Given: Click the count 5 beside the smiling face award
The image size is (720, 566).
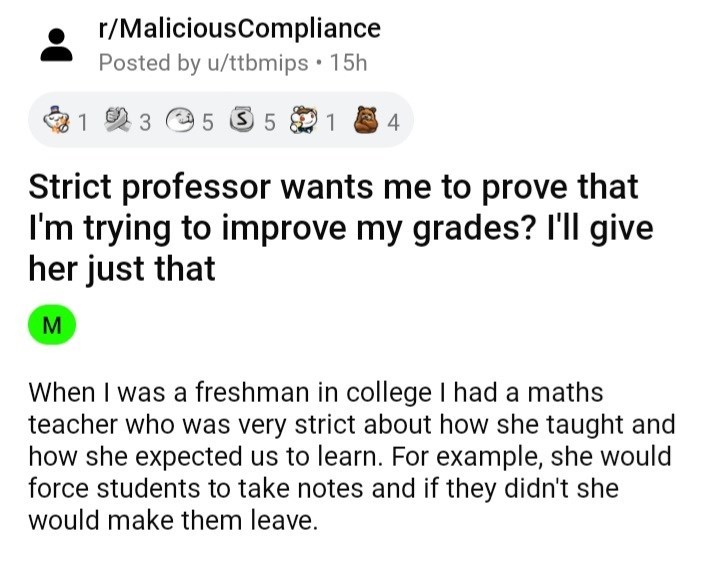Looking at the screenshot, I should point(208,124).
